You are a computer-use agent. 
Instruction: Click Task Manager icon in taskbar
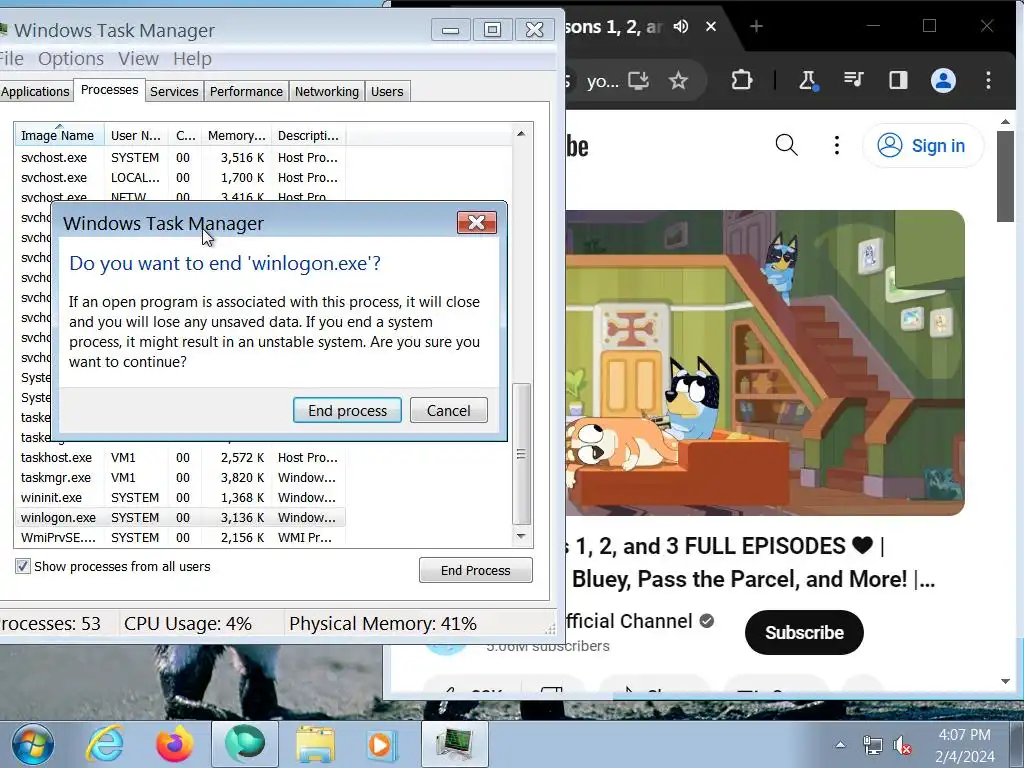coord(455,744)
